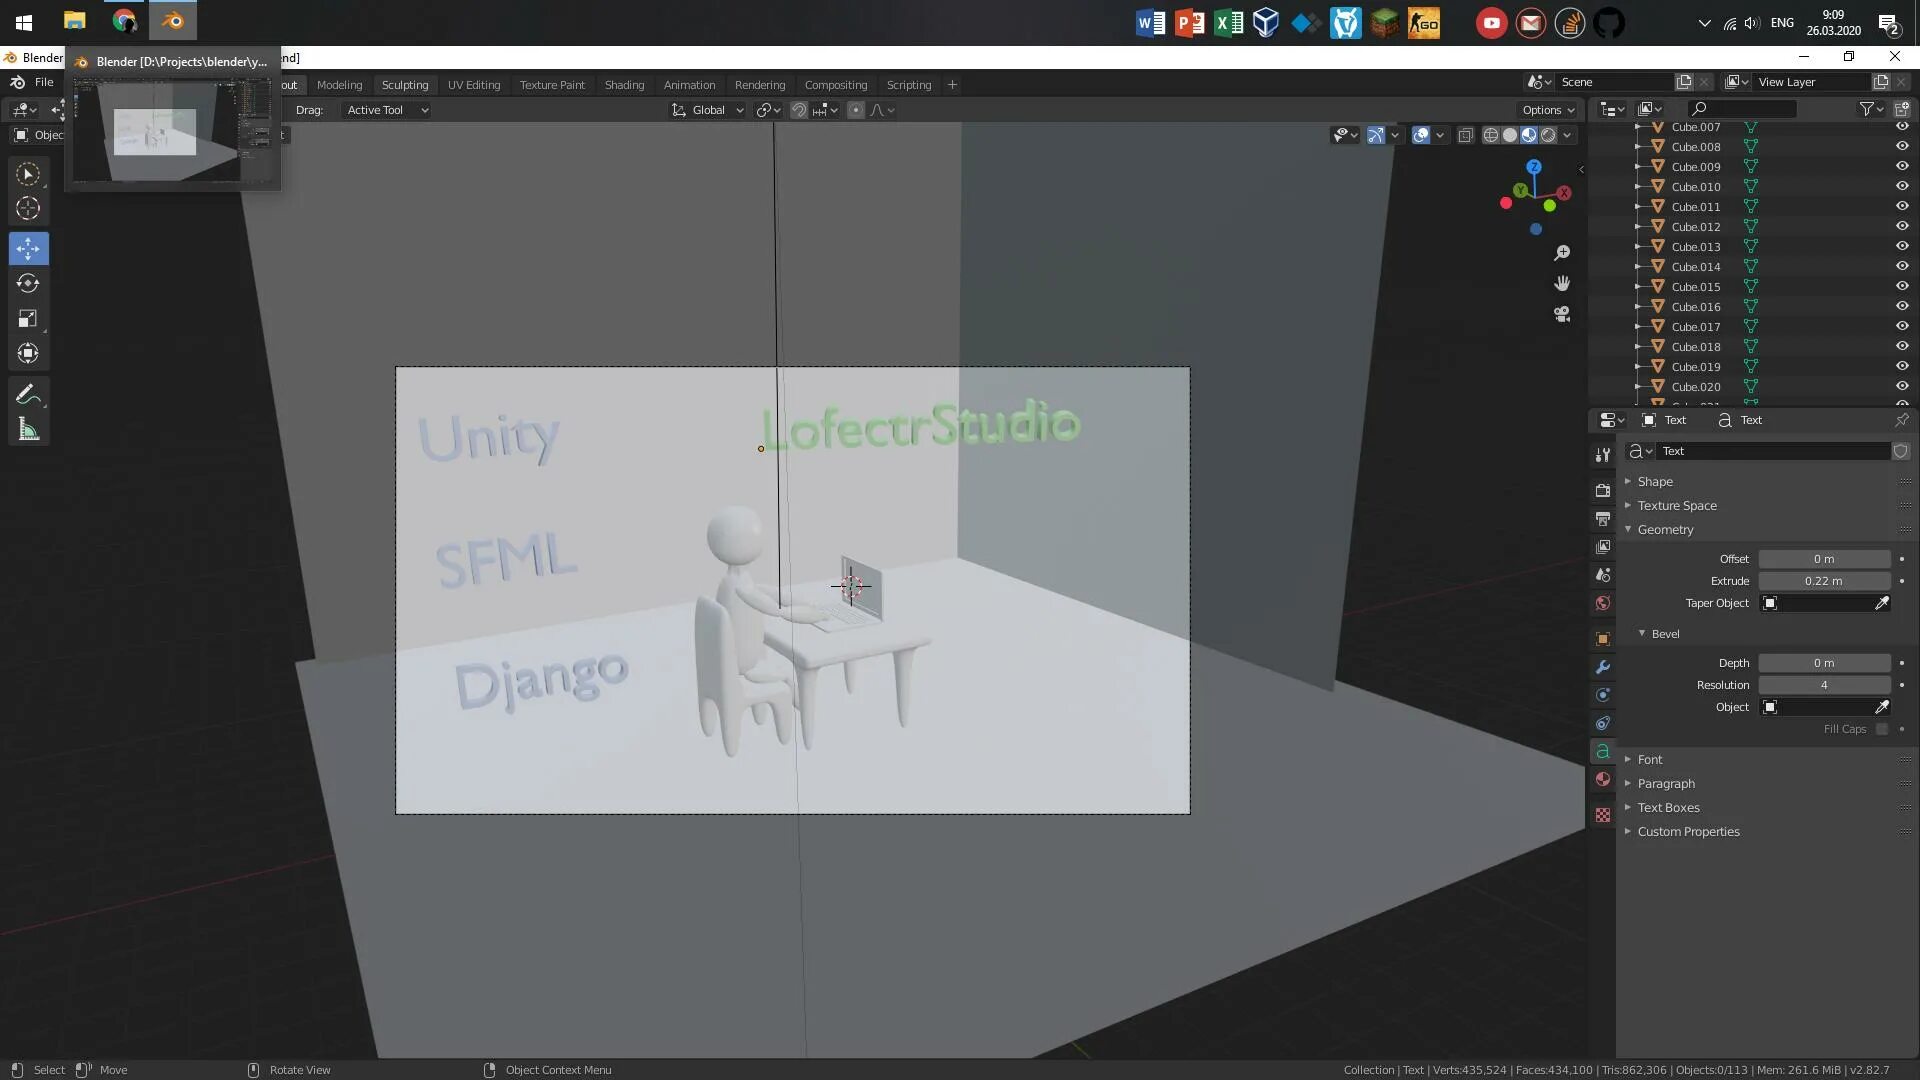Image resolution: width=1920 pixels, height=1080 pixels.
Task: Hide Cube.010 with eye icon
Action: (1901, 186)
